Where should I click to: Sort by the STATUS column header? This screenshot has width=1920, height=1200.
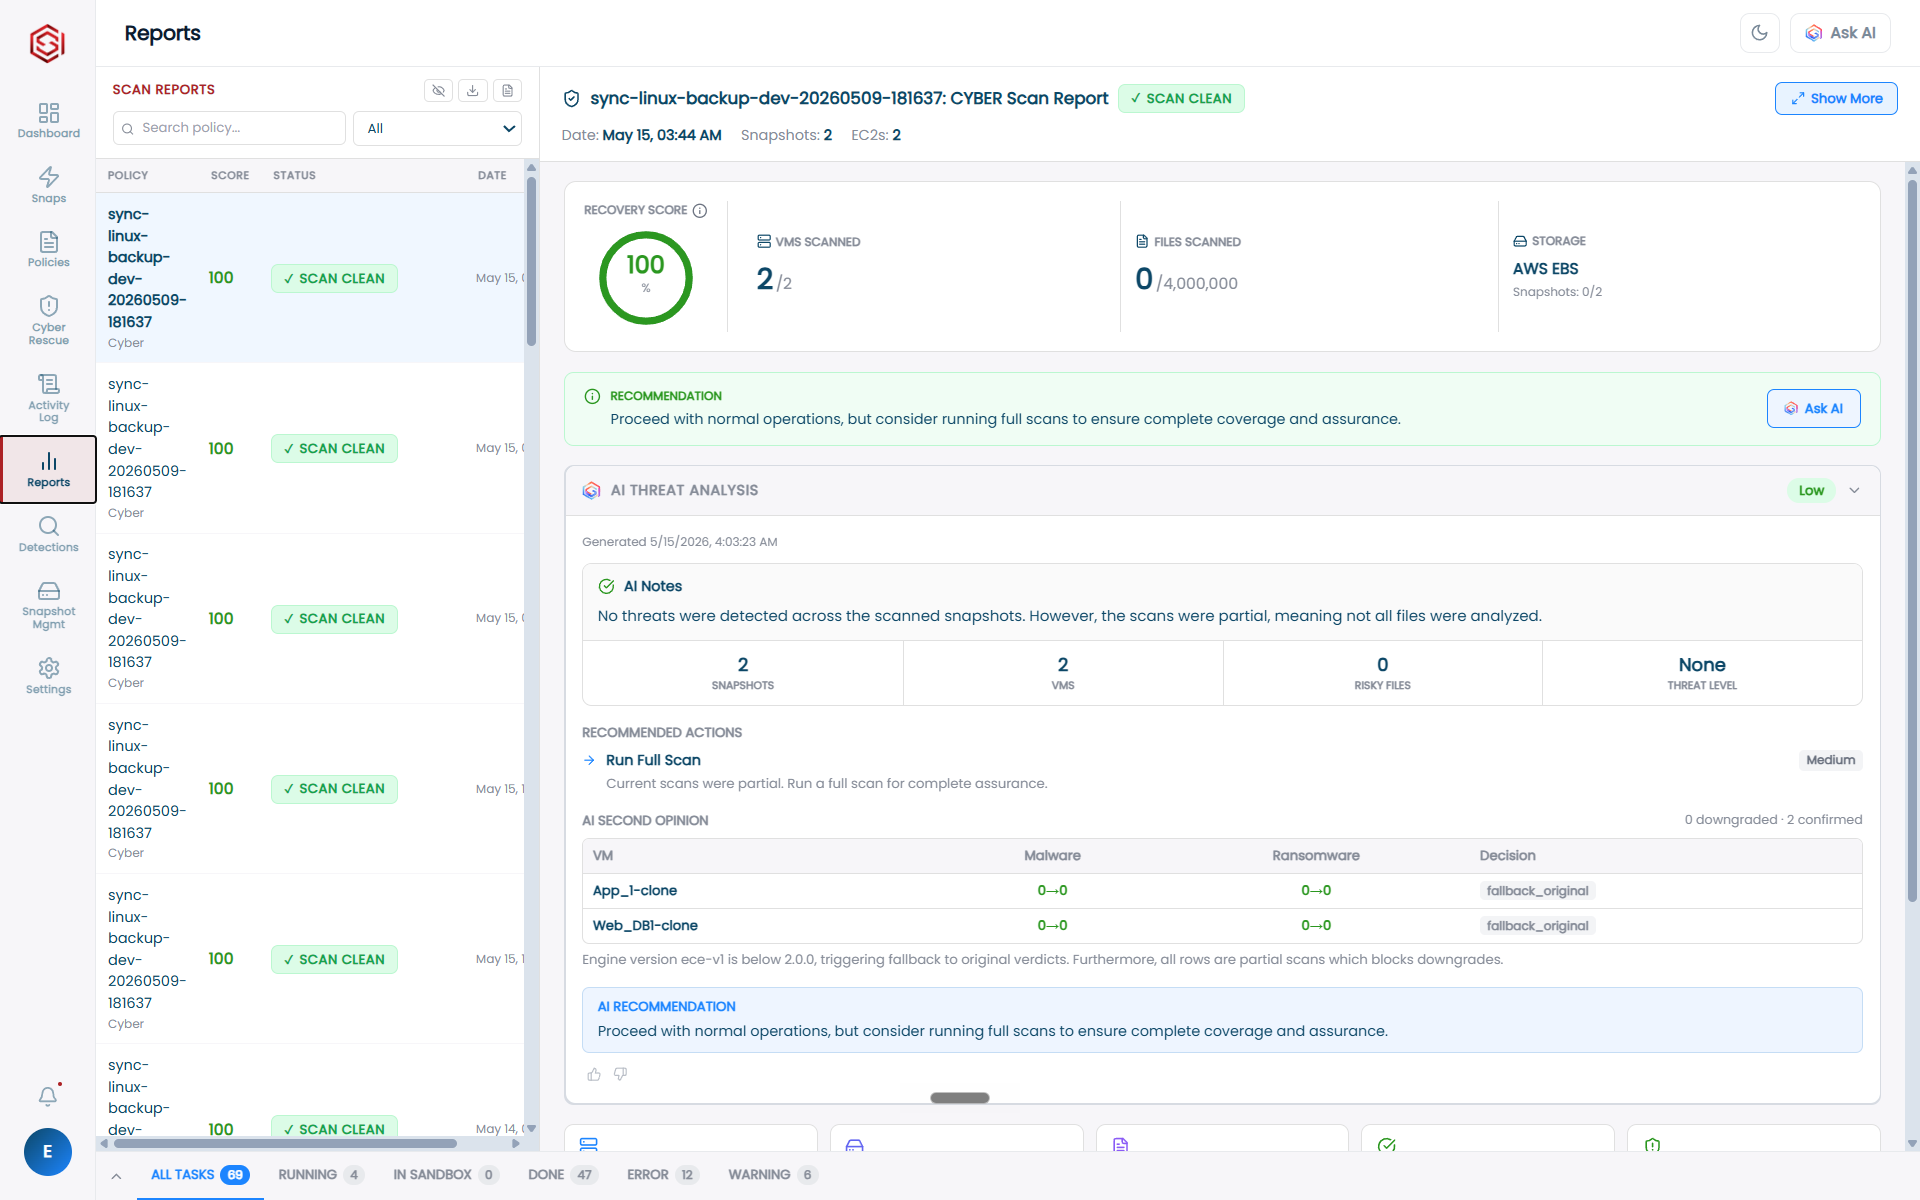294,175
